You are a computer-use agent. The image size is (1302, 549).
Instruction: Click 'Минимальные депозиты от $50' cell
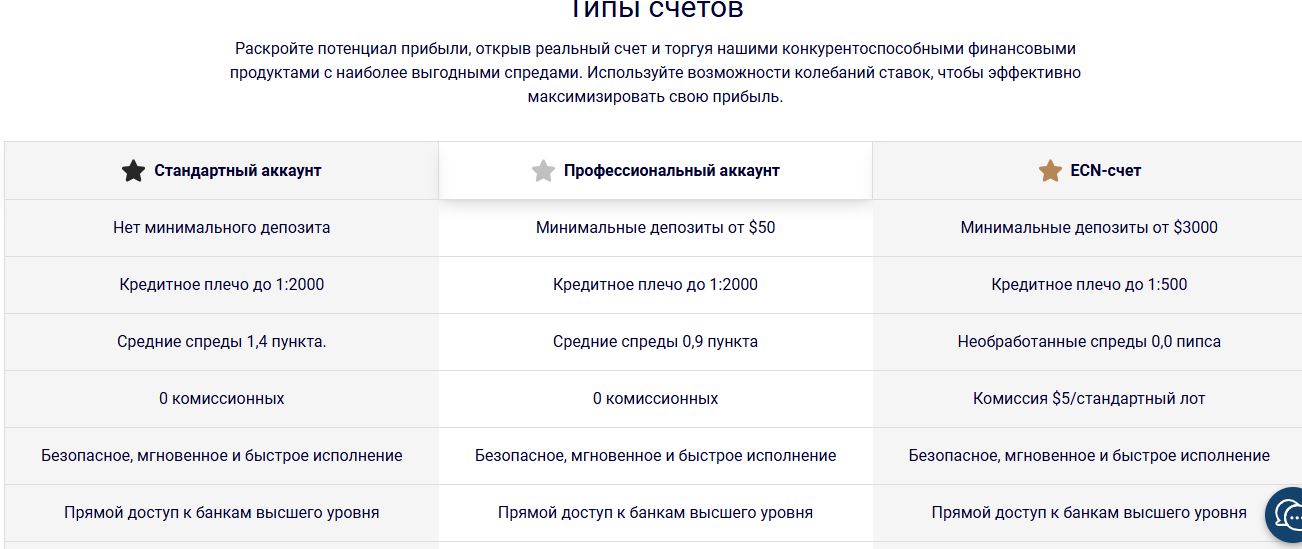655,228
